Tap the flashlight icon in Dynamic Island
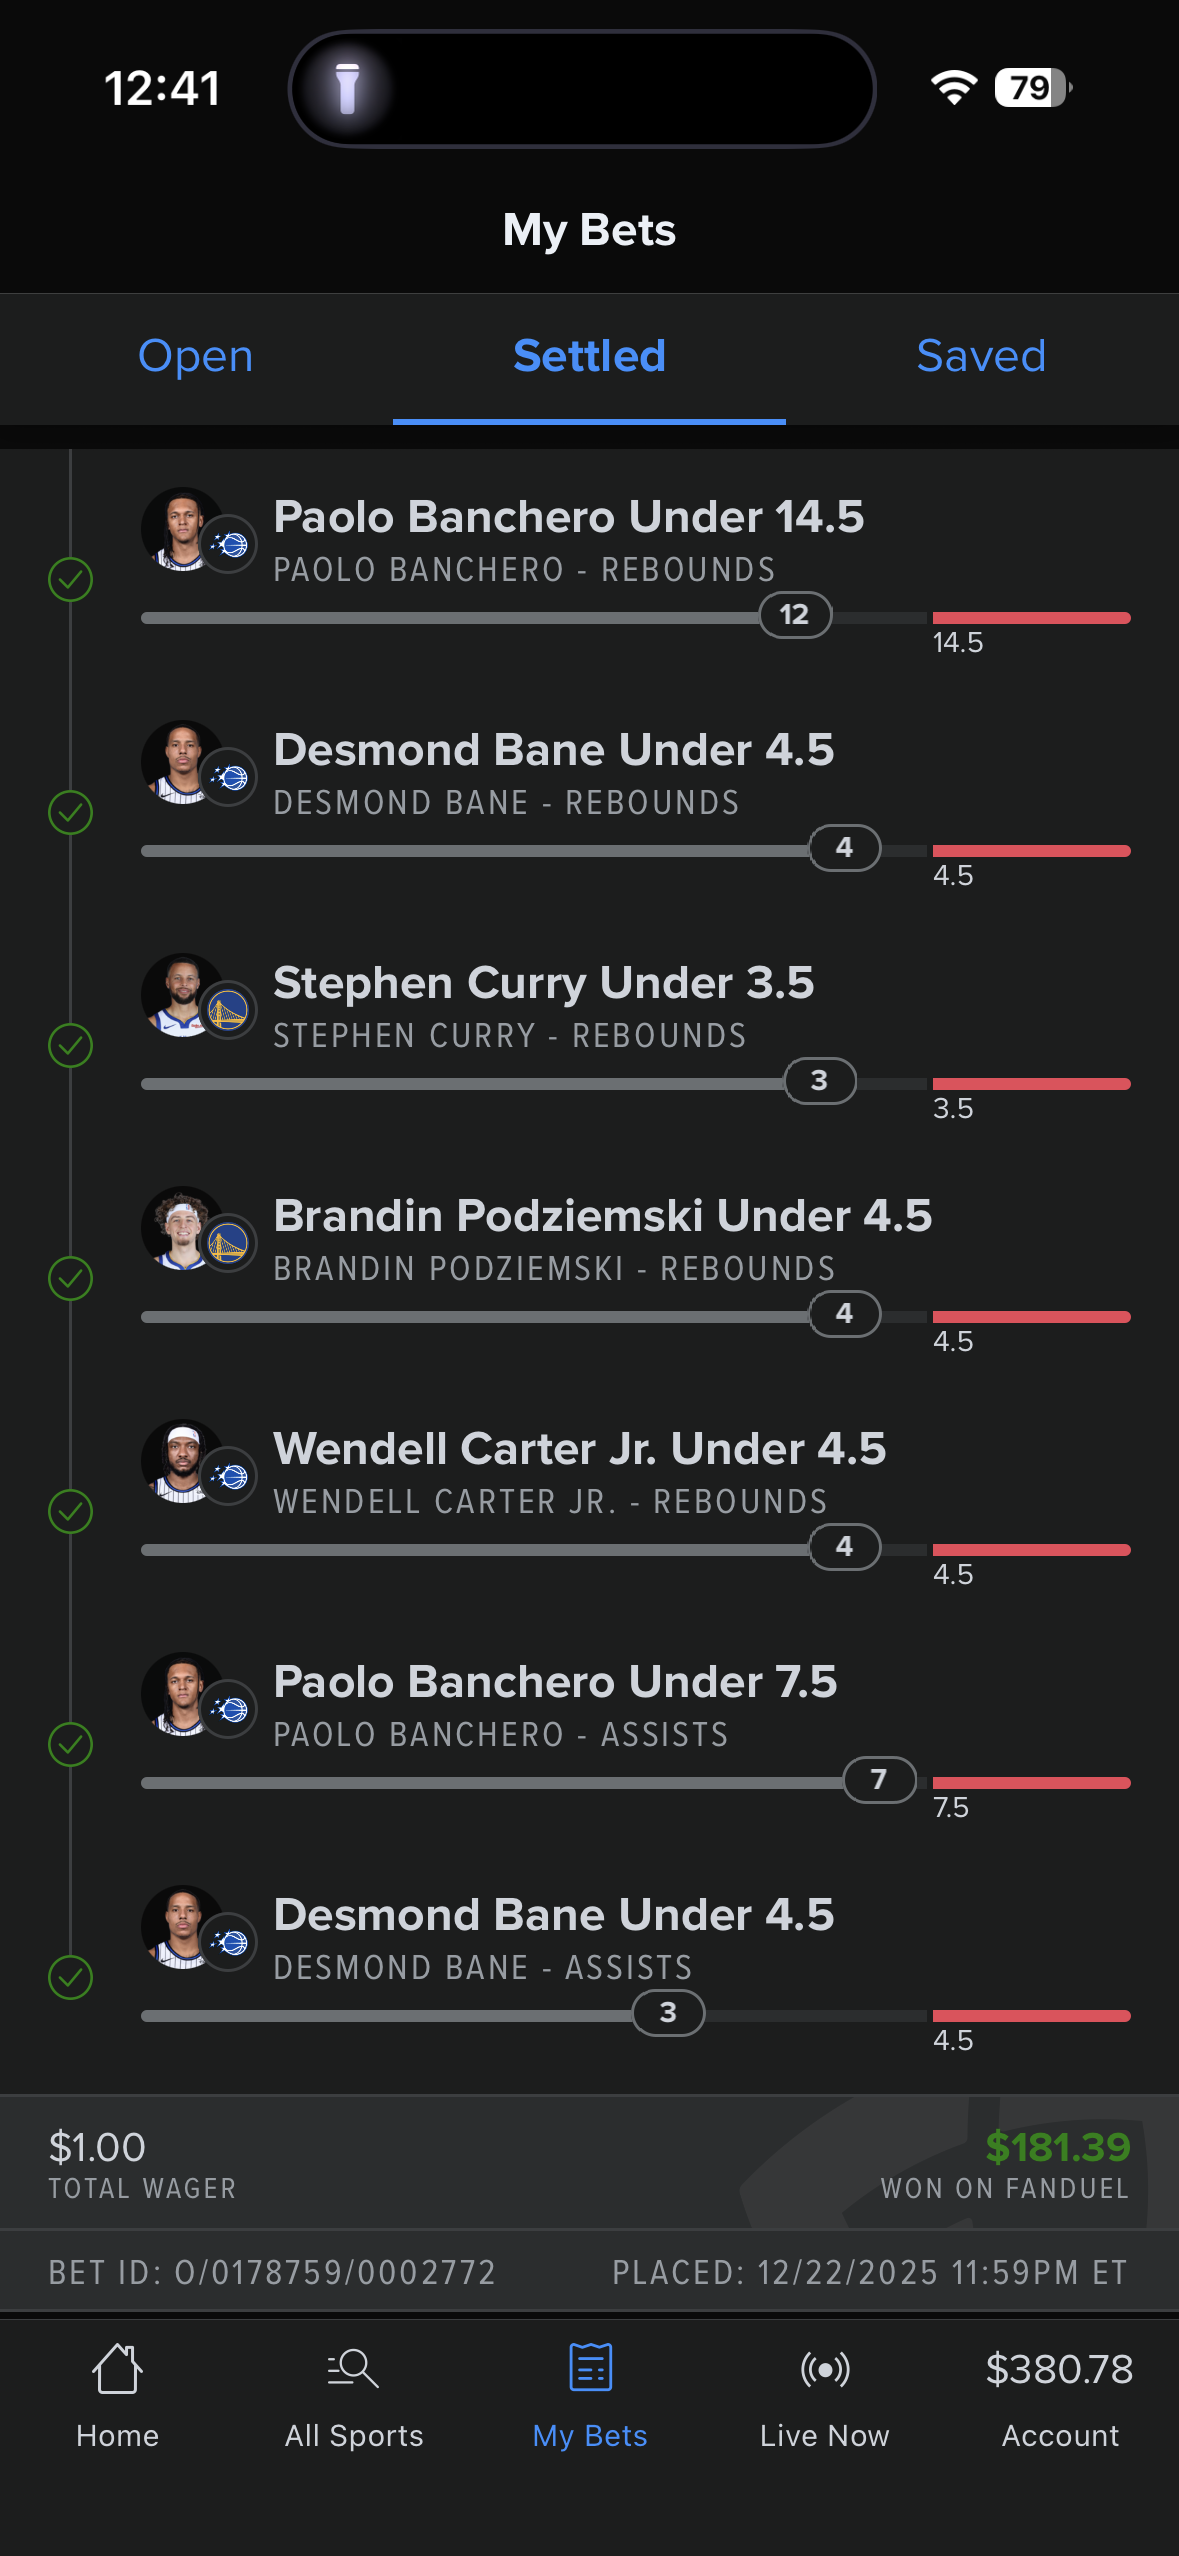The image size is (1179, 2556). (347, 88)
